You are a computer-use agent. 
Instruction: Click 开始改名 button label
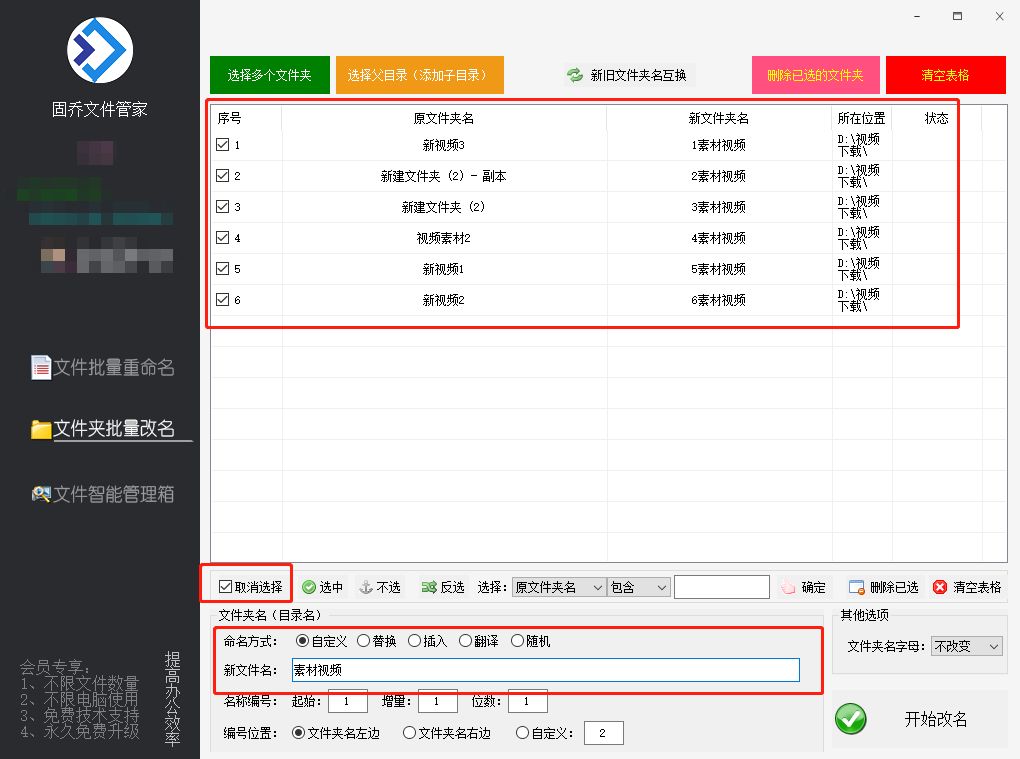(x=935, y=719)
